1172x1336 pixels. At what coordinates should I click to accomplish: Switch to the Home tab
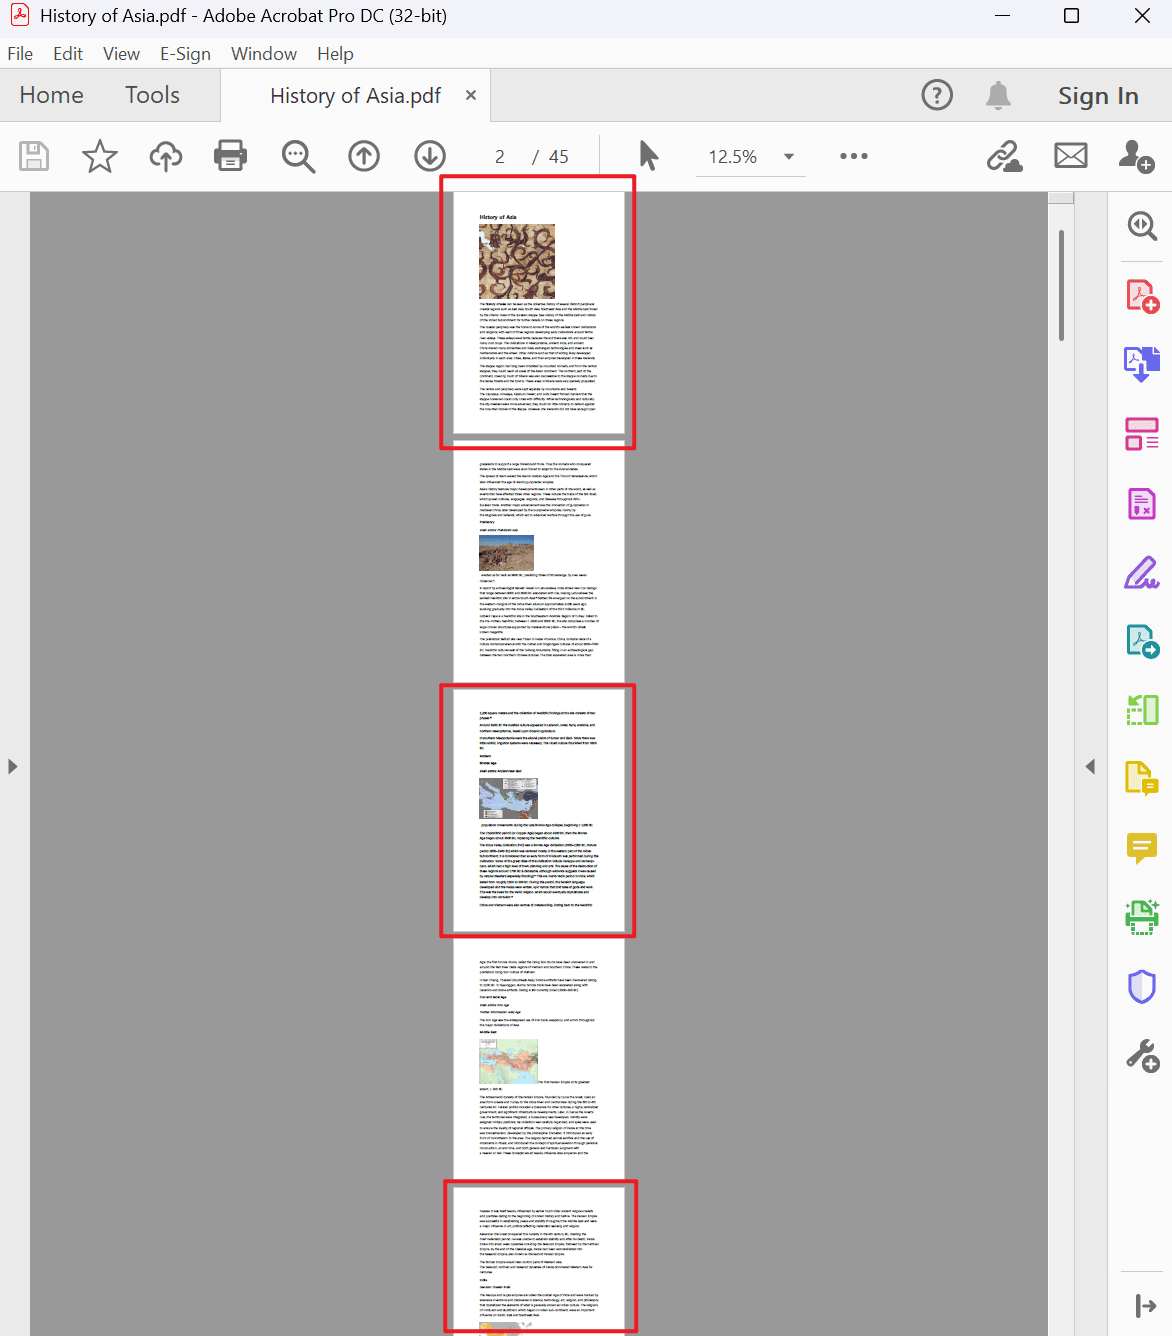click(52, 95)
